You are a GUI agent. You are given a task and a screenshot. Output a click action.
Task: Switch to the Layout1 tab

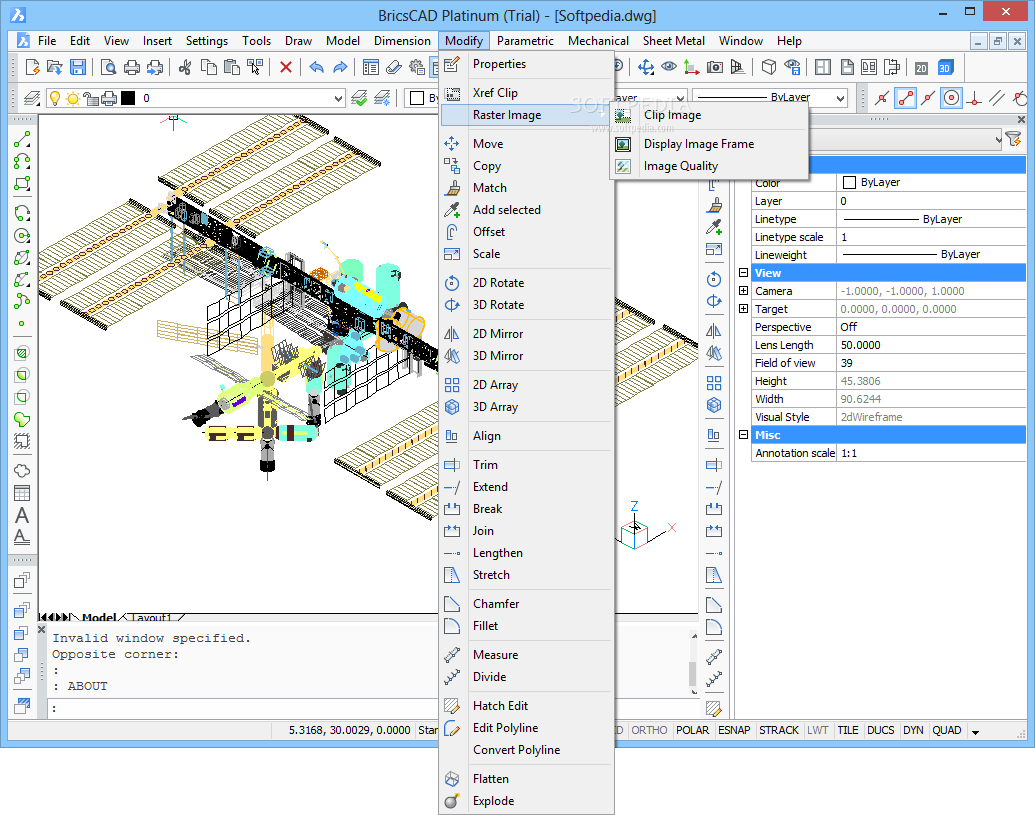(151, 618)
